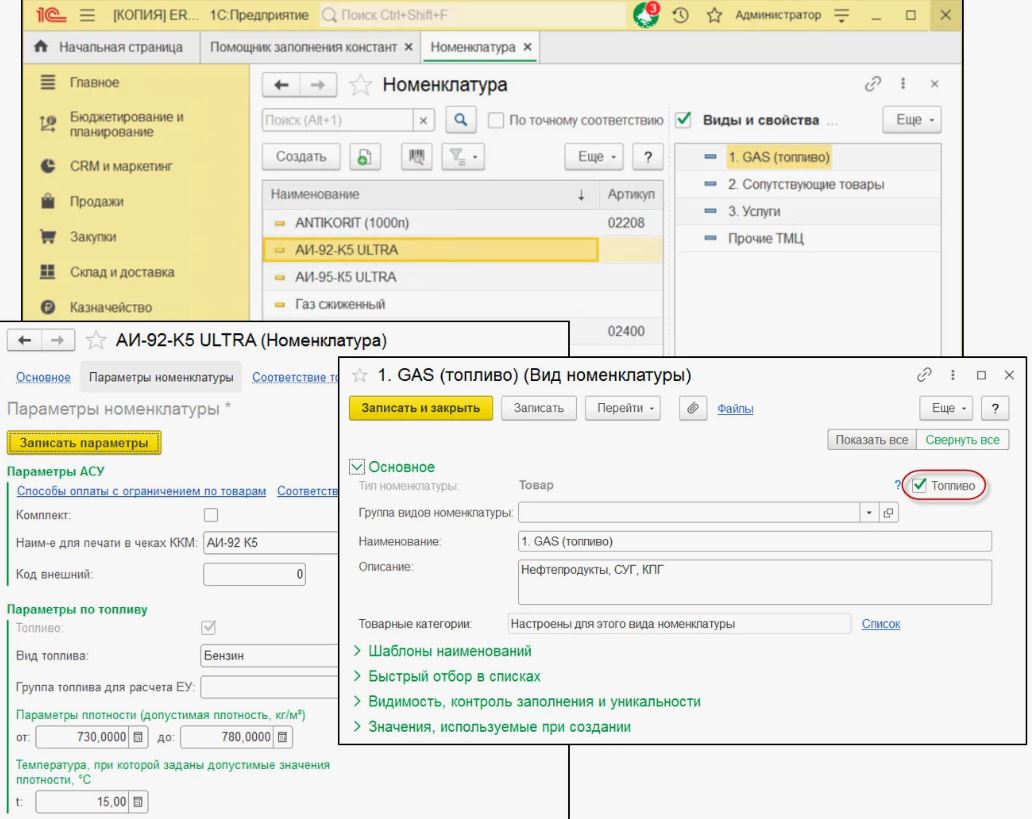Open Еще menu in GAS form
This screenshot has height=819, width=1032.
946,408
